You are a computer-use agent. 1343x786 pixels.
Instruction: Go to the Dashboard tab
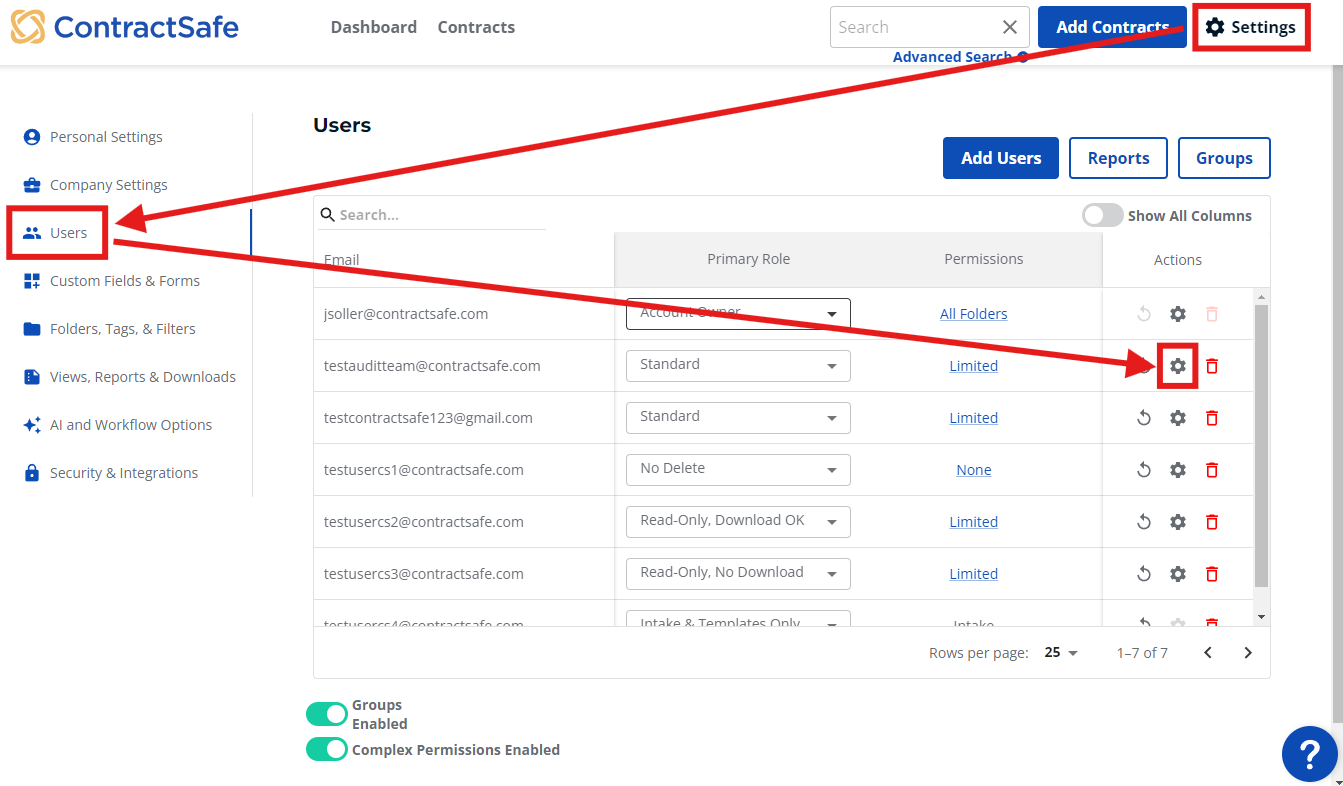pyautogui.click(x=374, y=27)
